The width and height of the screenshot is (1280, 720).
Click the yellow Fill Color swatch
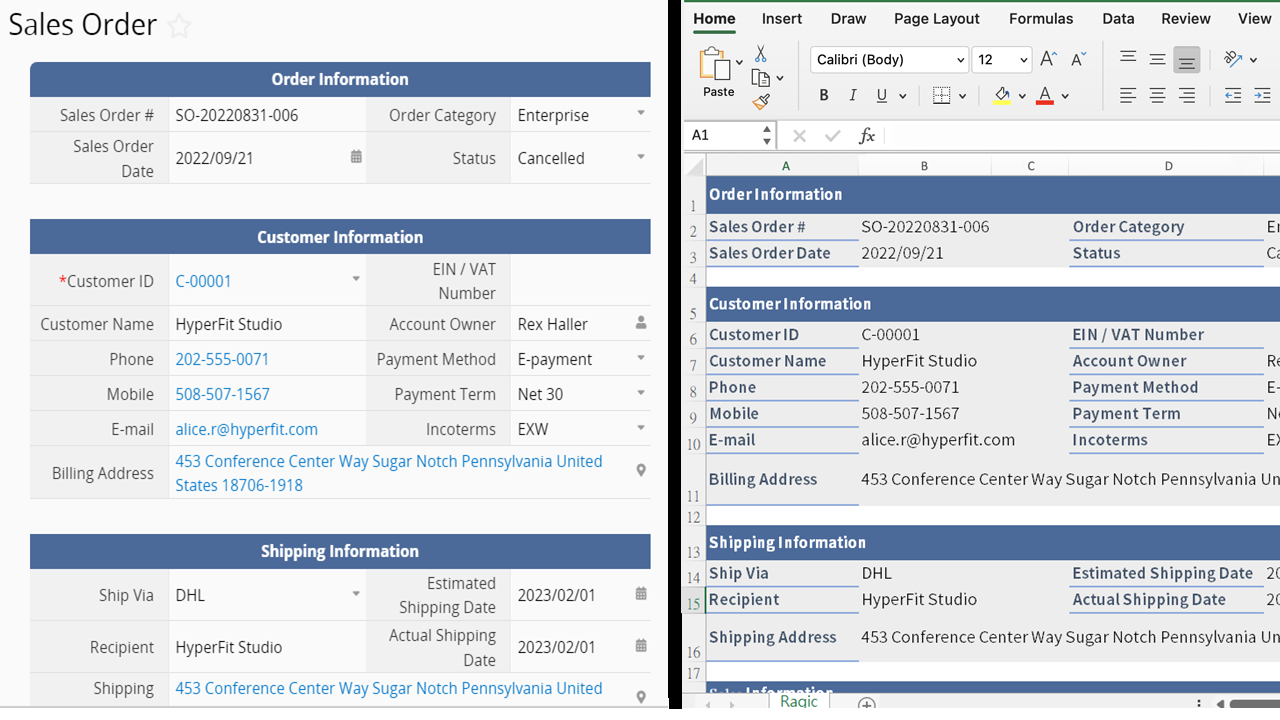(1003, 97)
